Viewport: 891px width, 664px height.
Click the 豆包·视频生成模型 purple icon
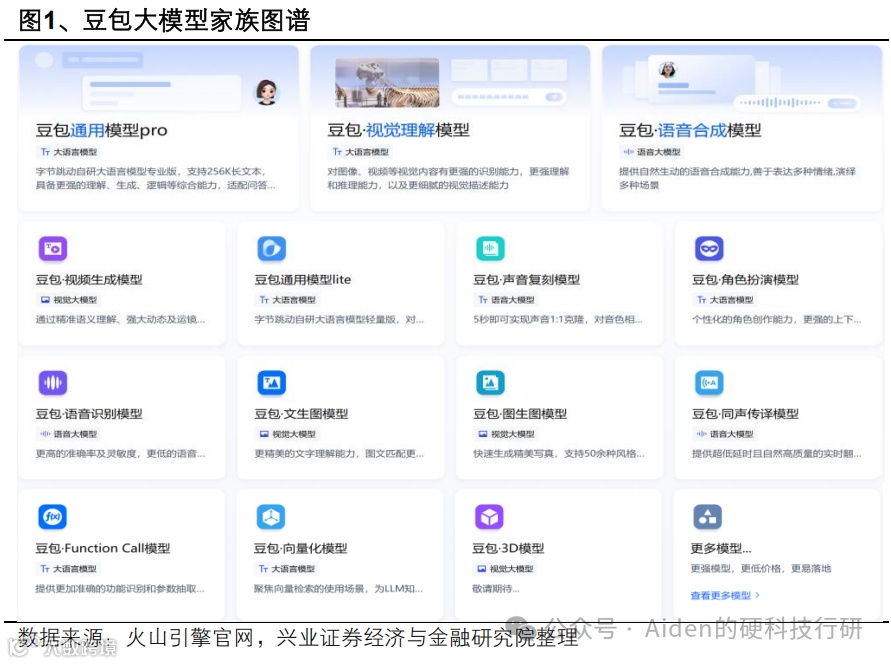point(53,249)
